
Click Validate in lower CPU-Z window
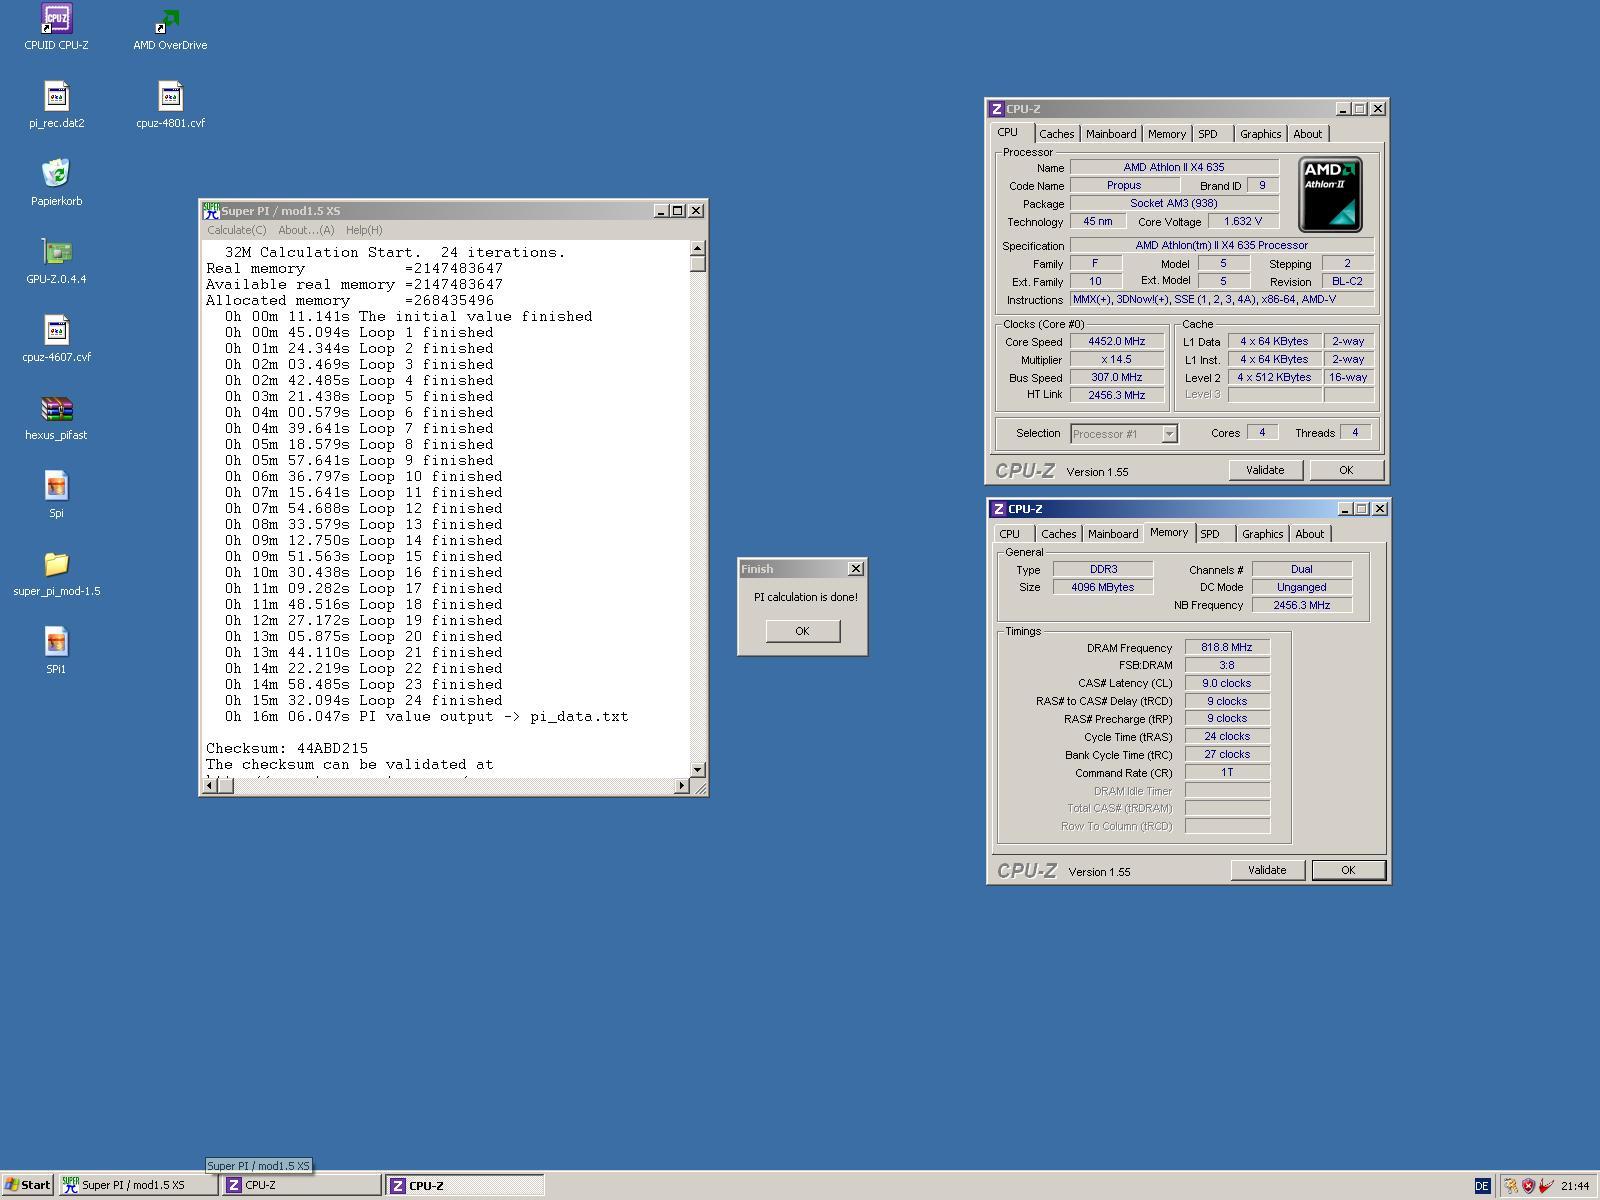(1267, 870)
